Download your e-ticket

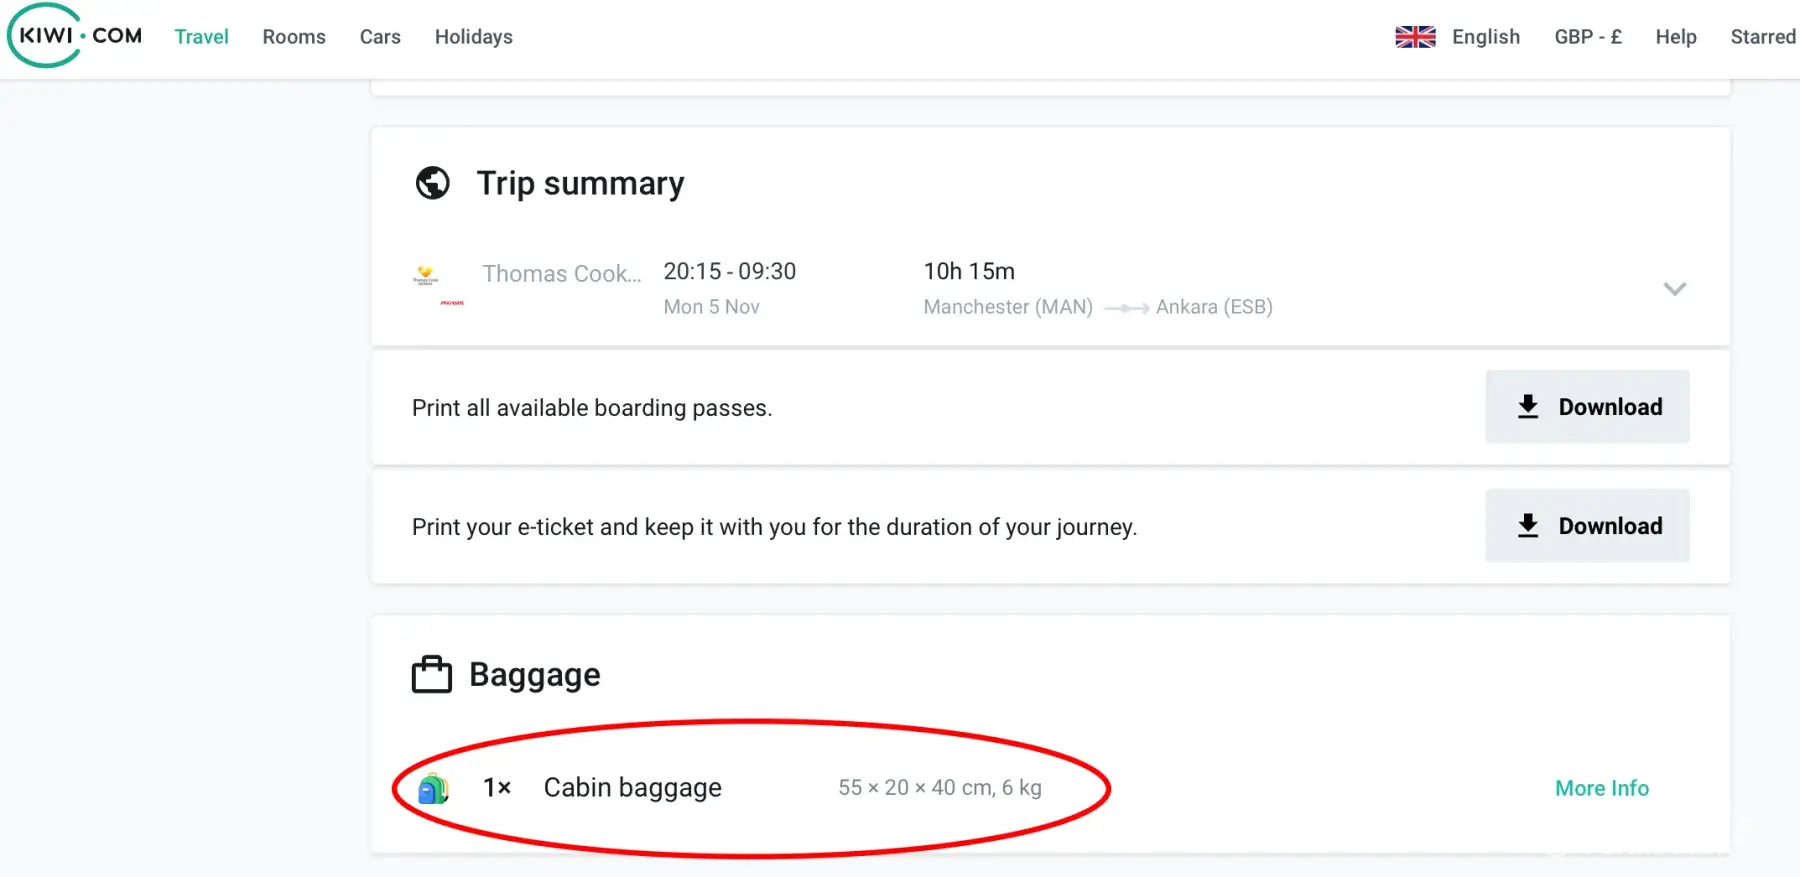coord(1587,526)
